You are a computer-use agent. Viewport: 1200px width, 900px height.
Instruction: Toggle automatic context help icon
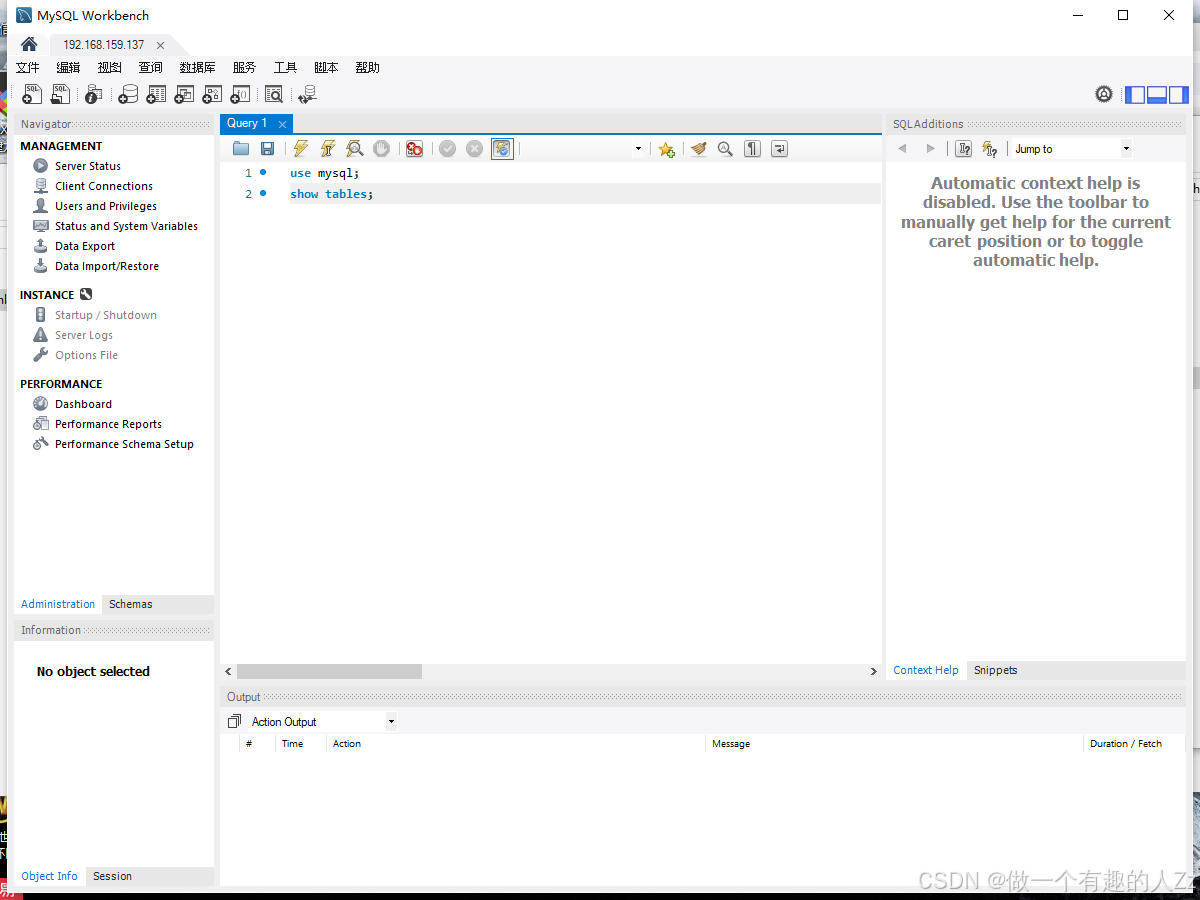click(x=990, y=149)
